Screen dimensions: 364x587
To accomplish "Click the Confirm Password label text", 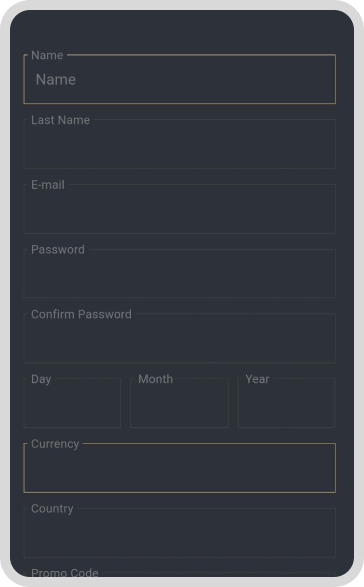I will (81, 314).
